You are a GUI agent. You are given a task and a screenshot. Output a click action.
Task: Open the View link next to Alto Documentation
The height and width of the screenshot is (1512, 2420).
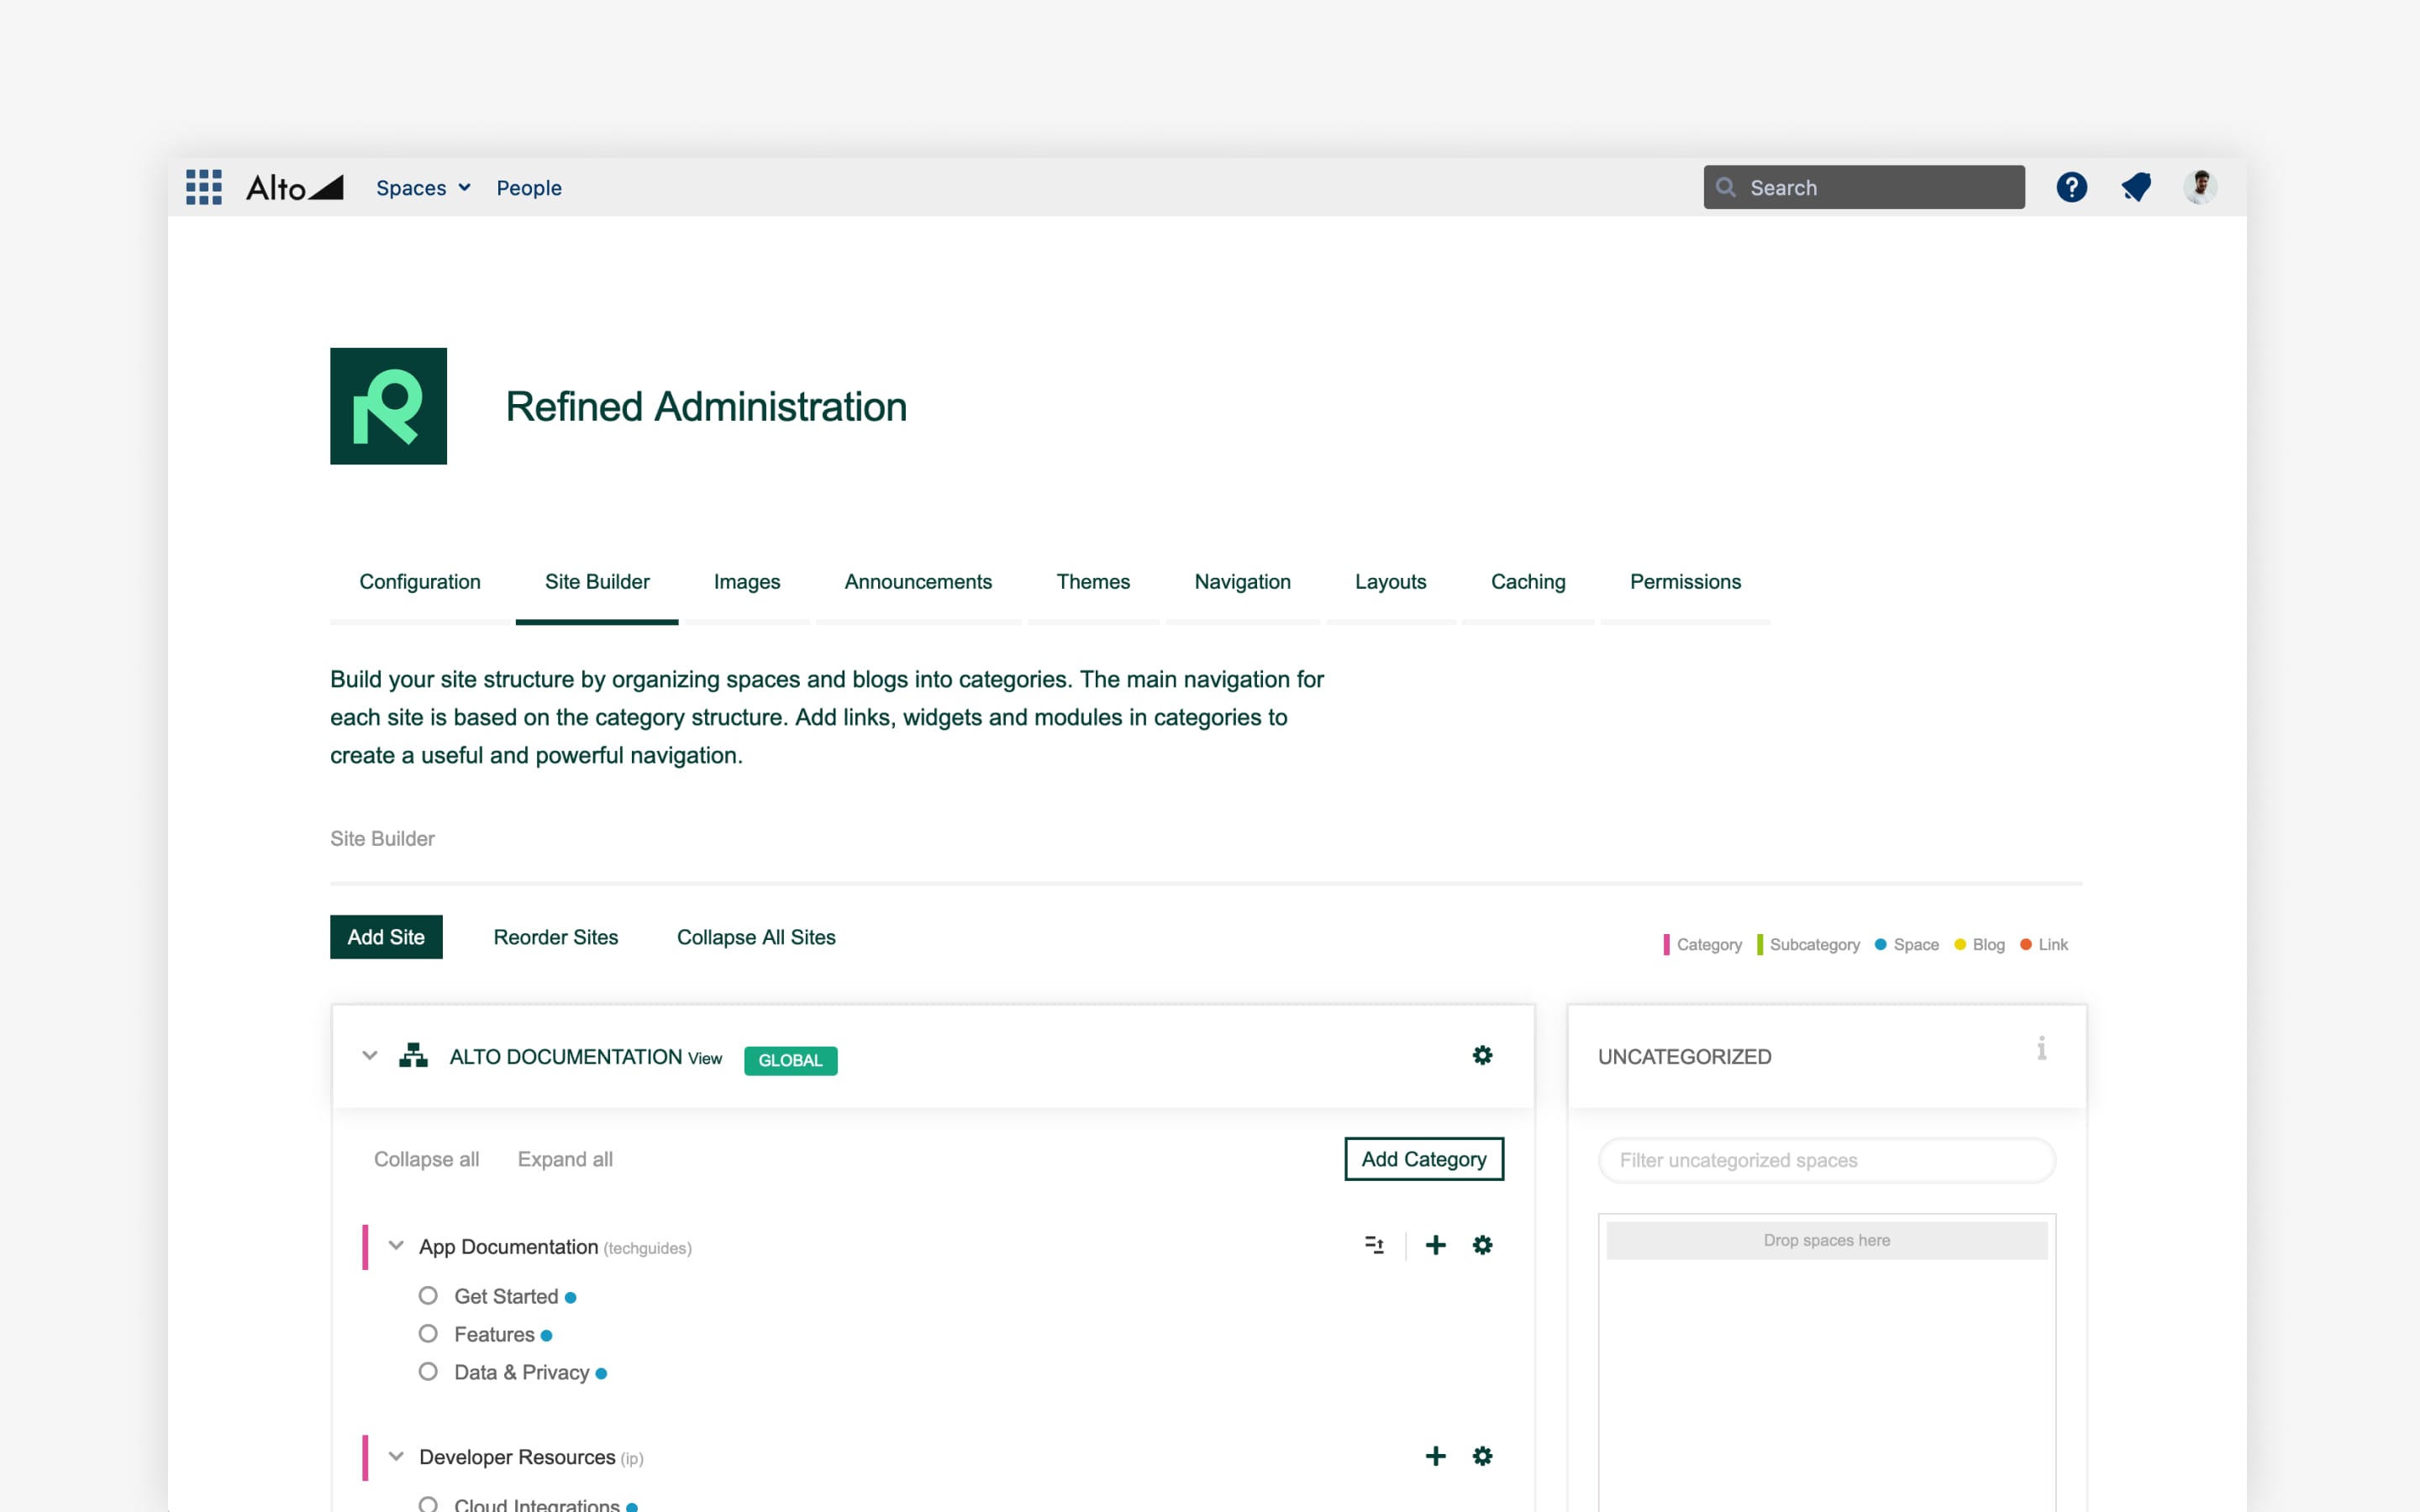pos(705,1058)
